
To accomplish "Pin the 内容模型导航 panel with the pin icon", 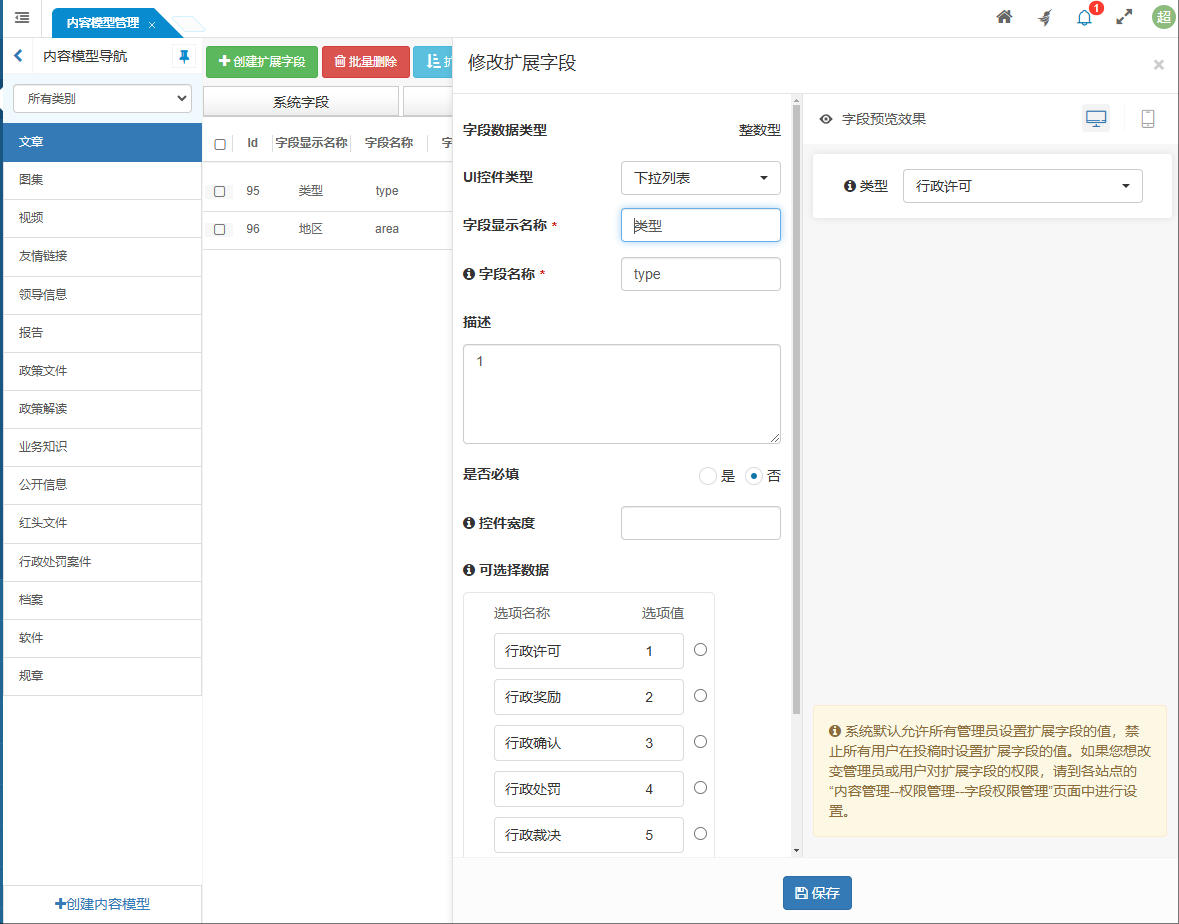I will tap(183, 58).
